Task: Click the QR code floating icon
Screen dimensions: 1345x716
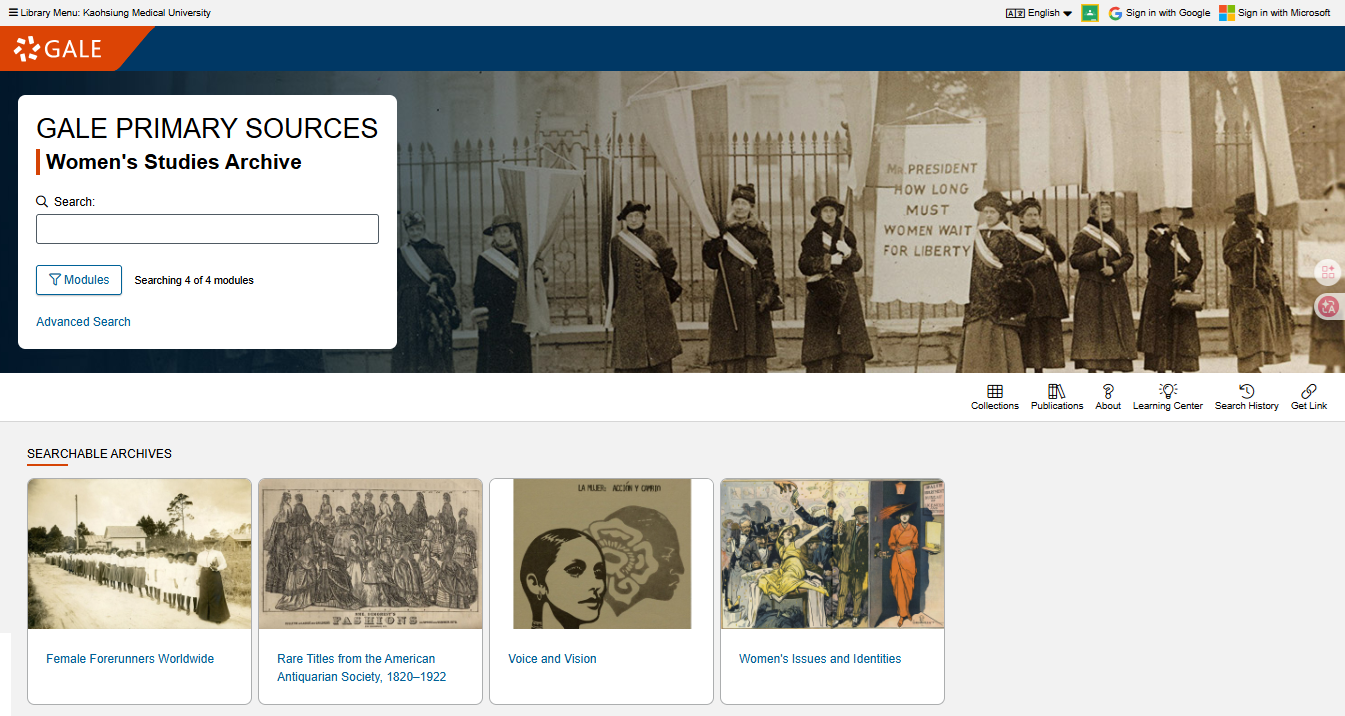Action: point(1328,271)
